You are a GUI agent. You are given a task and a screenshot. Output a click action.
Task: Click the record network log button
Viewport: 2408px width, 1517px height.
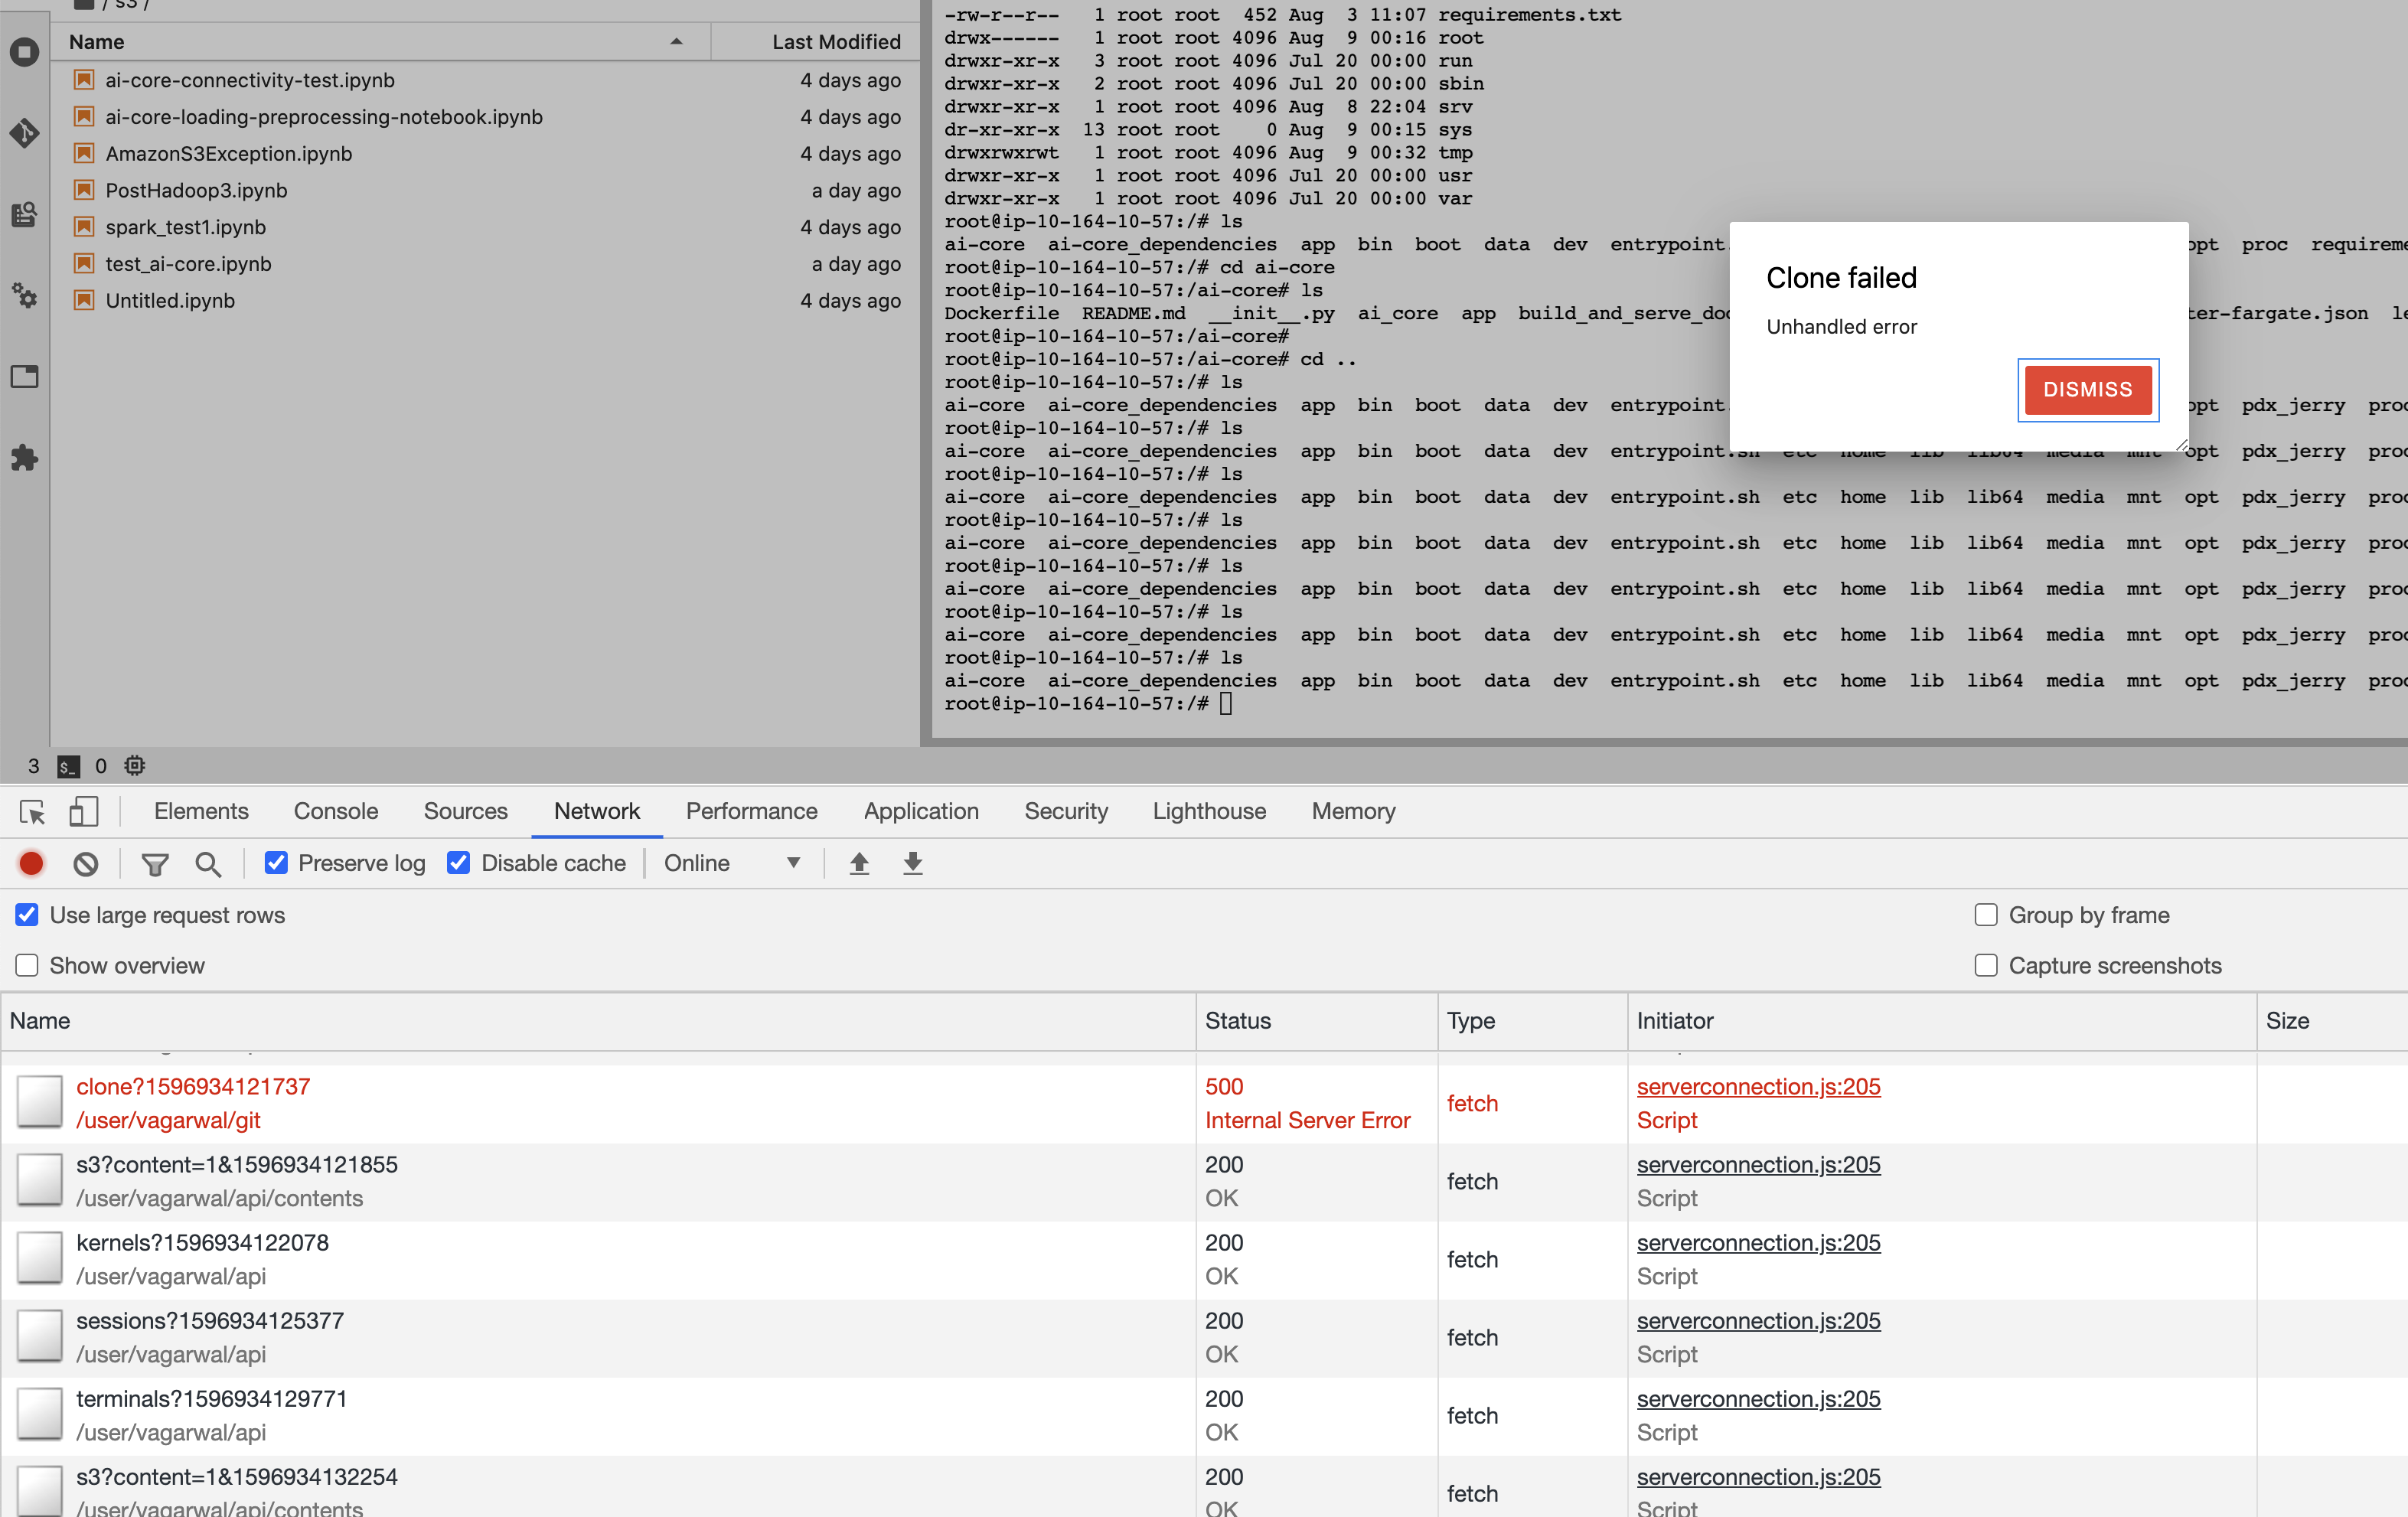tap(31, 863)
